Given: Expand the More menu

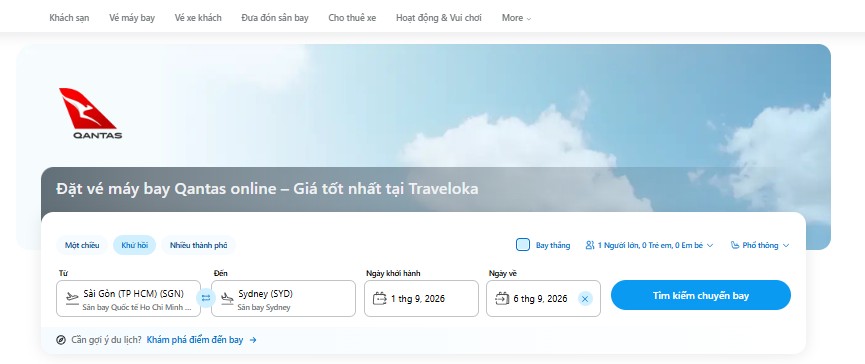Looking at the screenshot, I should coord(516,18).
